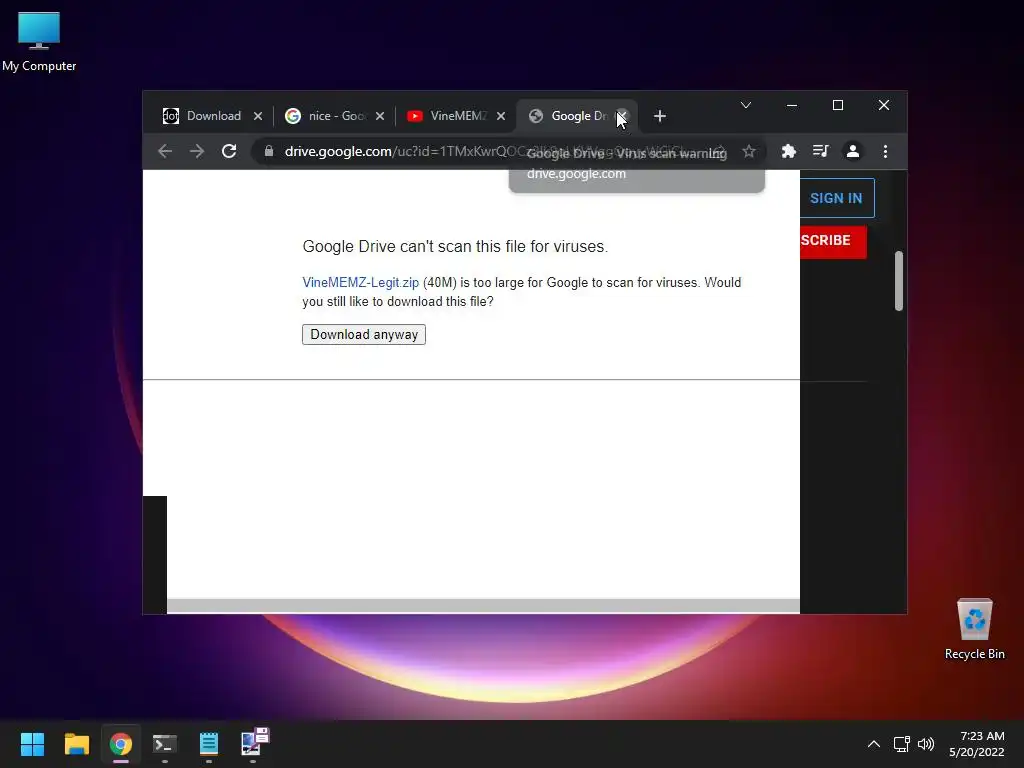Close the VineMEMZ tab
1024x768 pixels.
click(x=501, y=116)
